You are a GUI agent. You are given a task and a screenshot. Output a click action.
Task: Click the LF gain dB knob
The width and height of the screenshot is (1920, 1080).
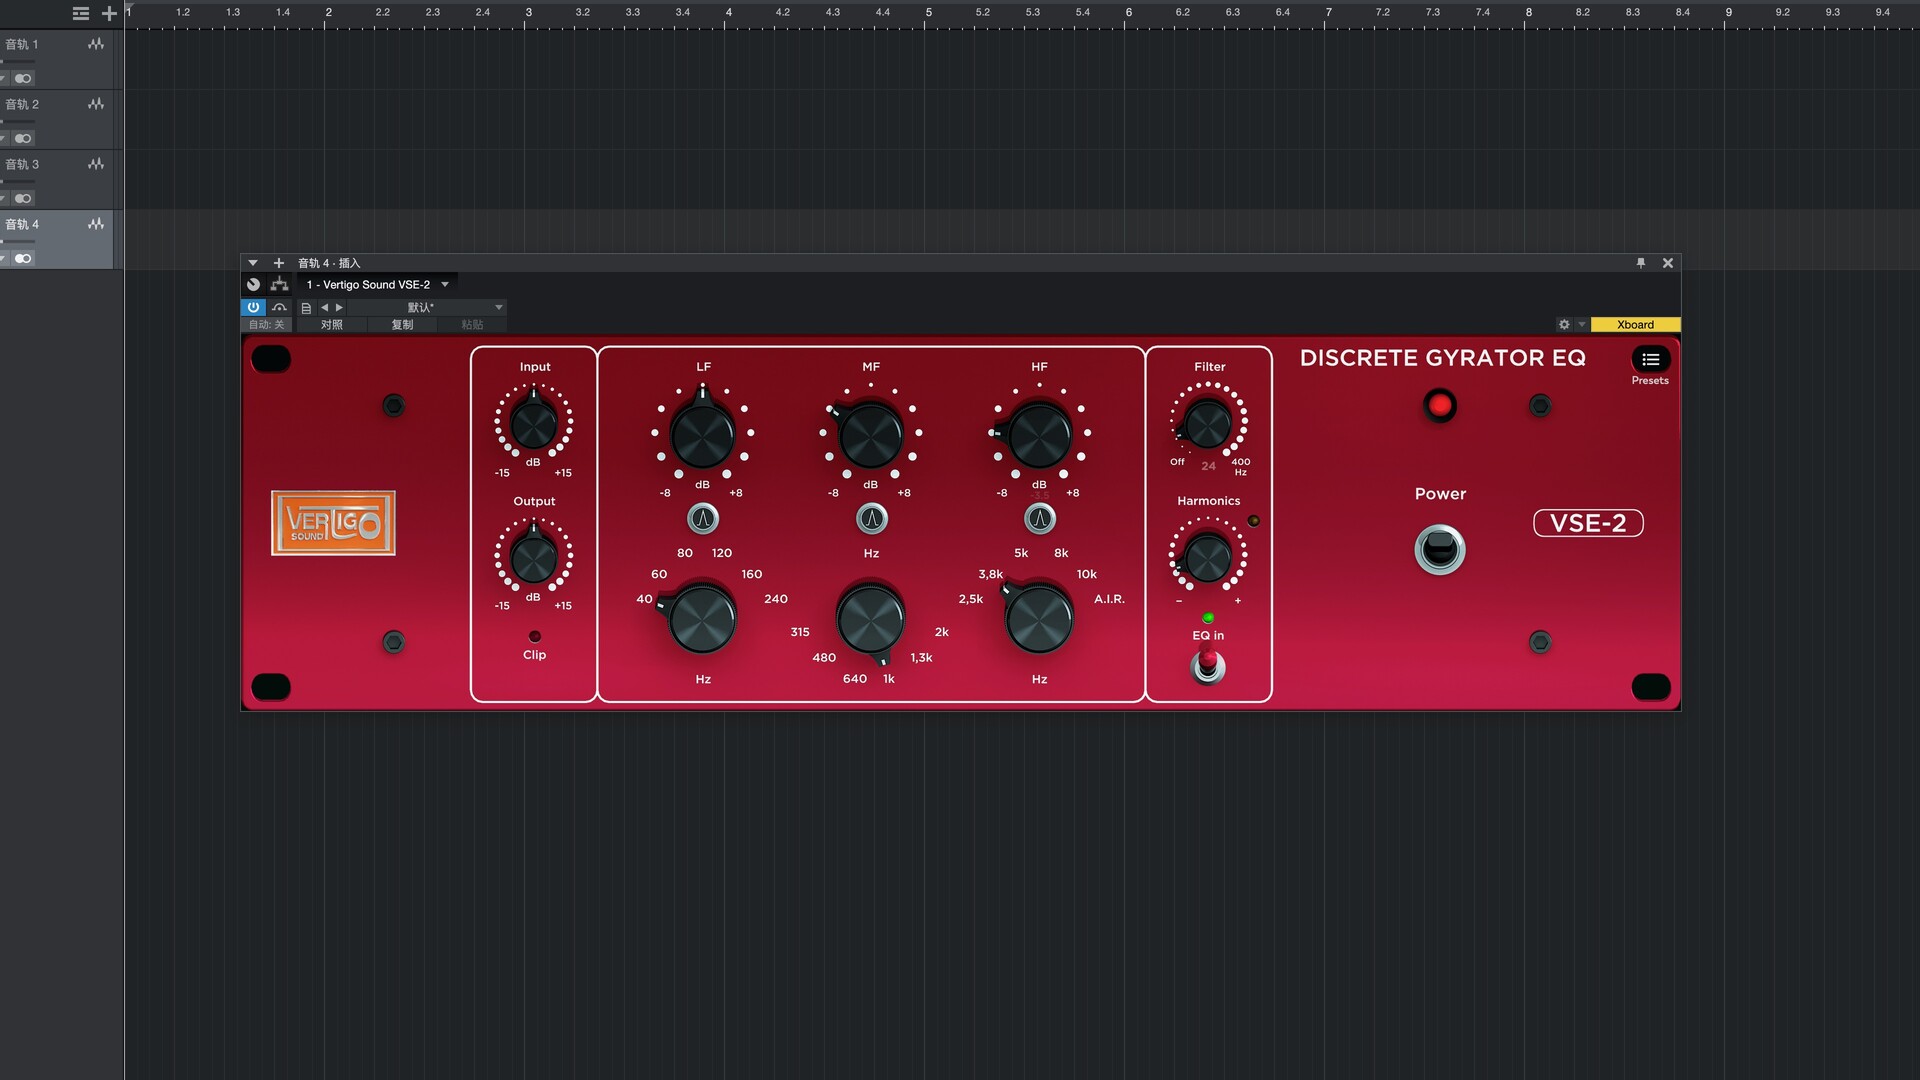click(703, 435)
